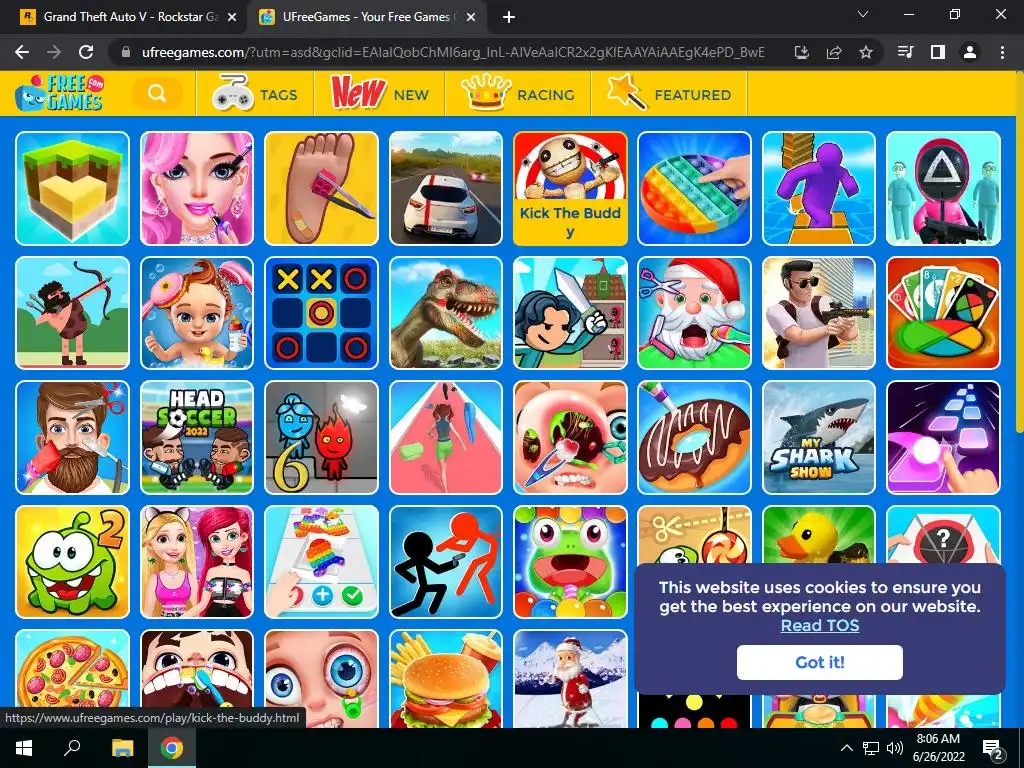This screenshot has width=1024, height=768.
Task: Click the address bar URL
Action: tap(453, 52)
